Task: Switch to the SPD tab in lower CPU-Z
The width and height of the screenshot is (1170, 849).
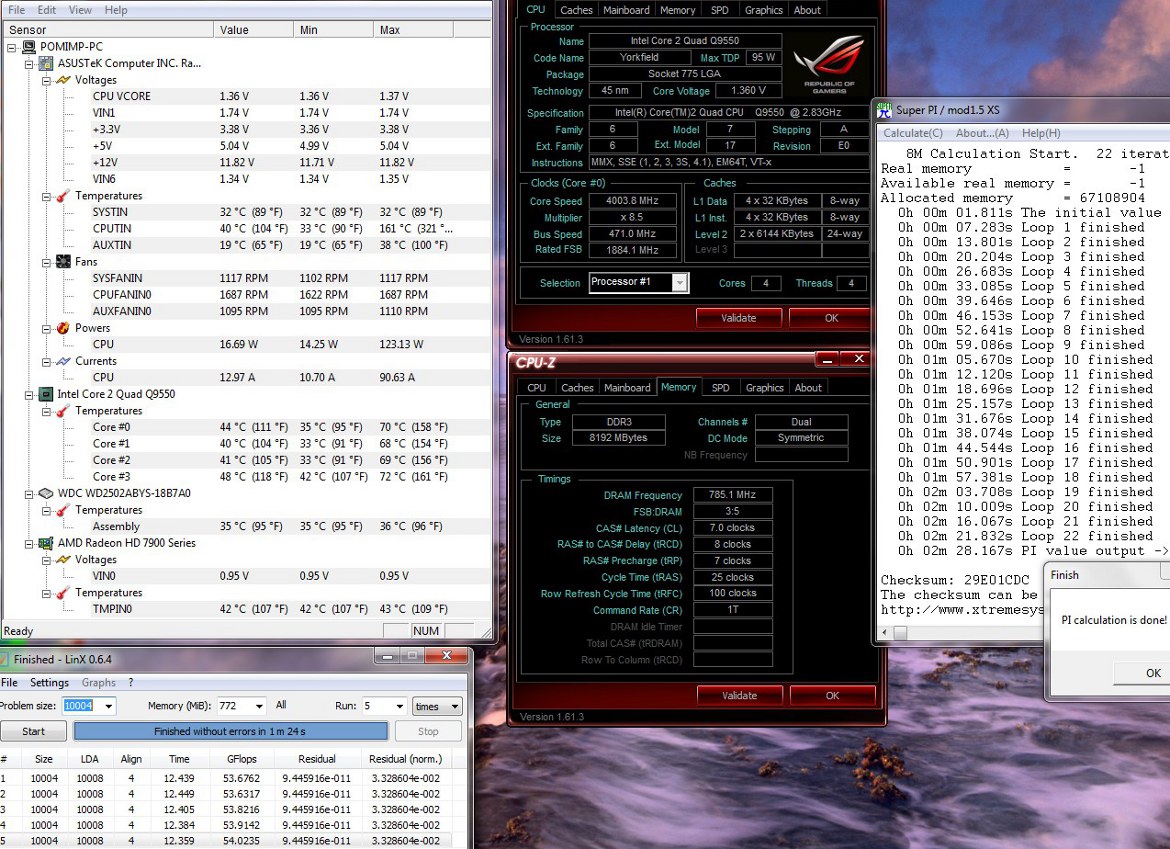Action: tap(720, 388)
